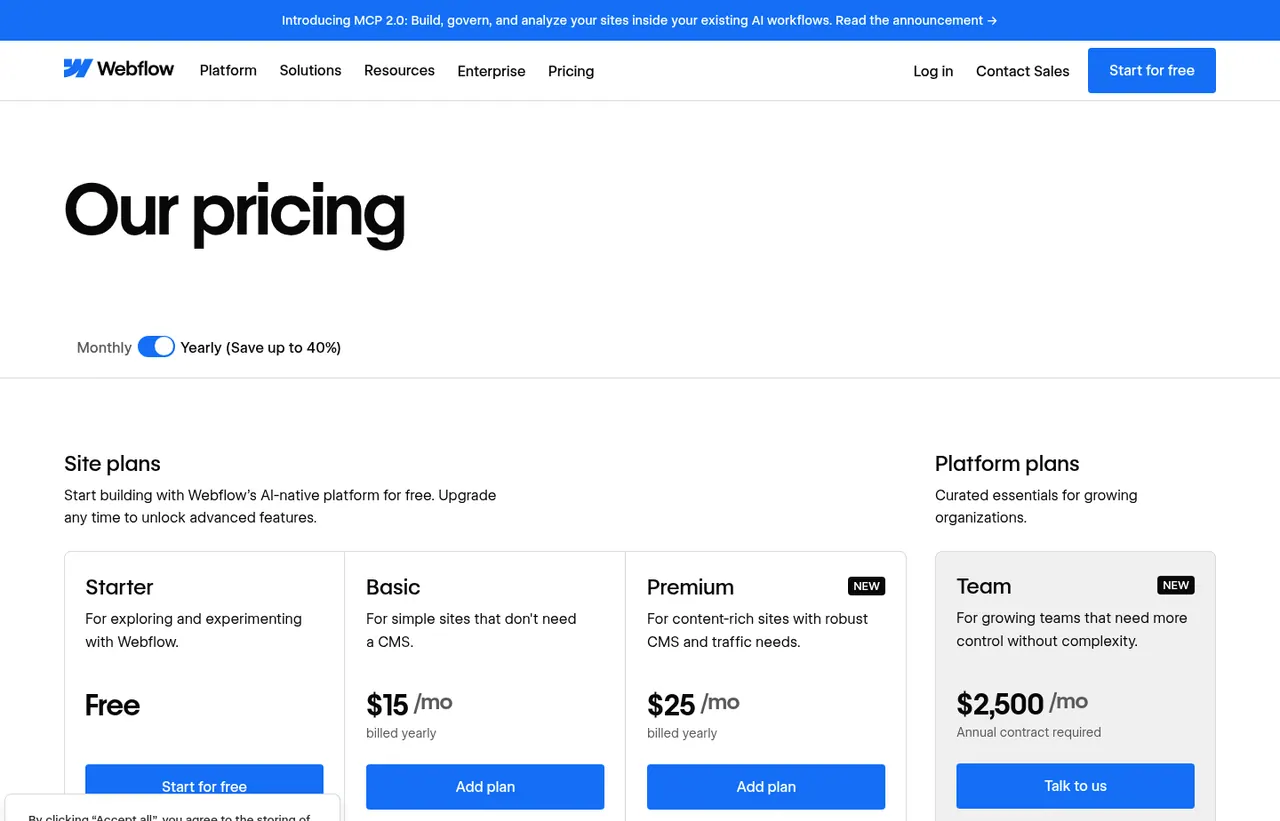Click the Premium plan title
The height and width of the screenshot is (821, 1280).
tap(690, 587)
